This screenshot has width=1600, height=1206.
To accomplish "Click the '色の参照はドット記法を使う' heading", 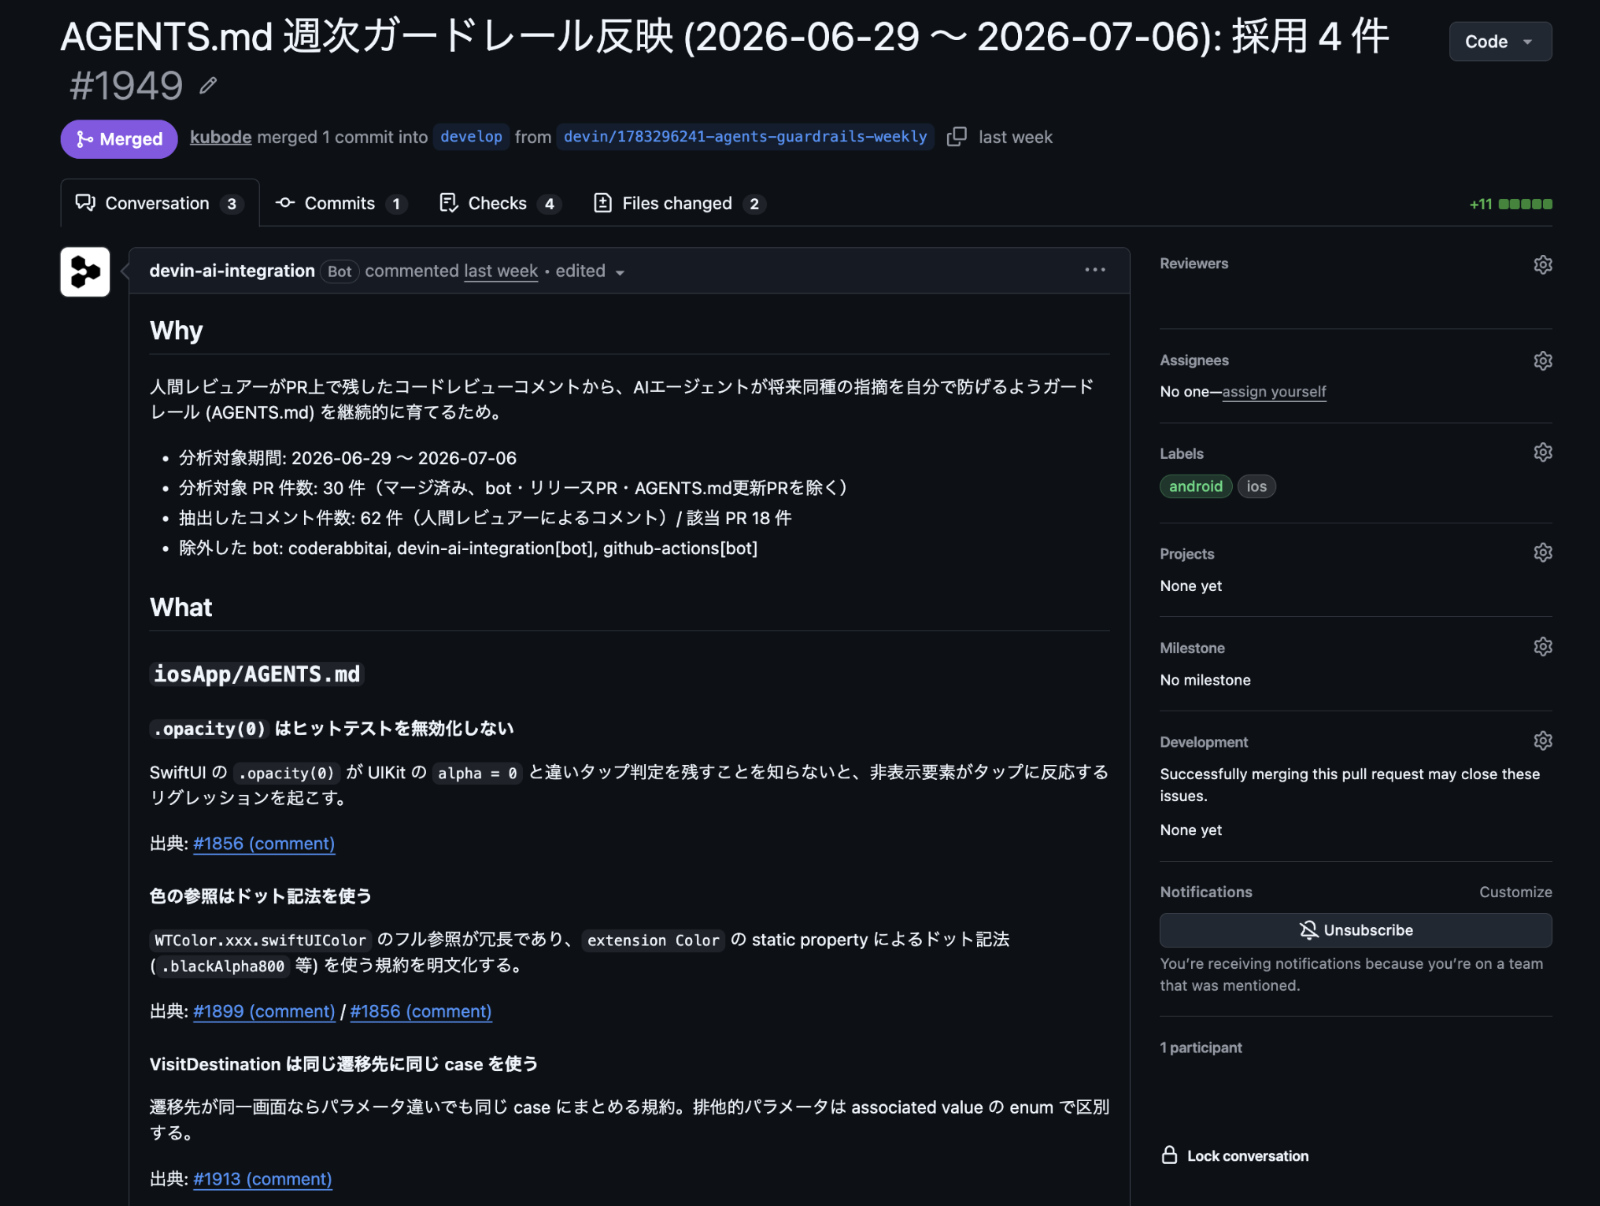I will [261, 896].
